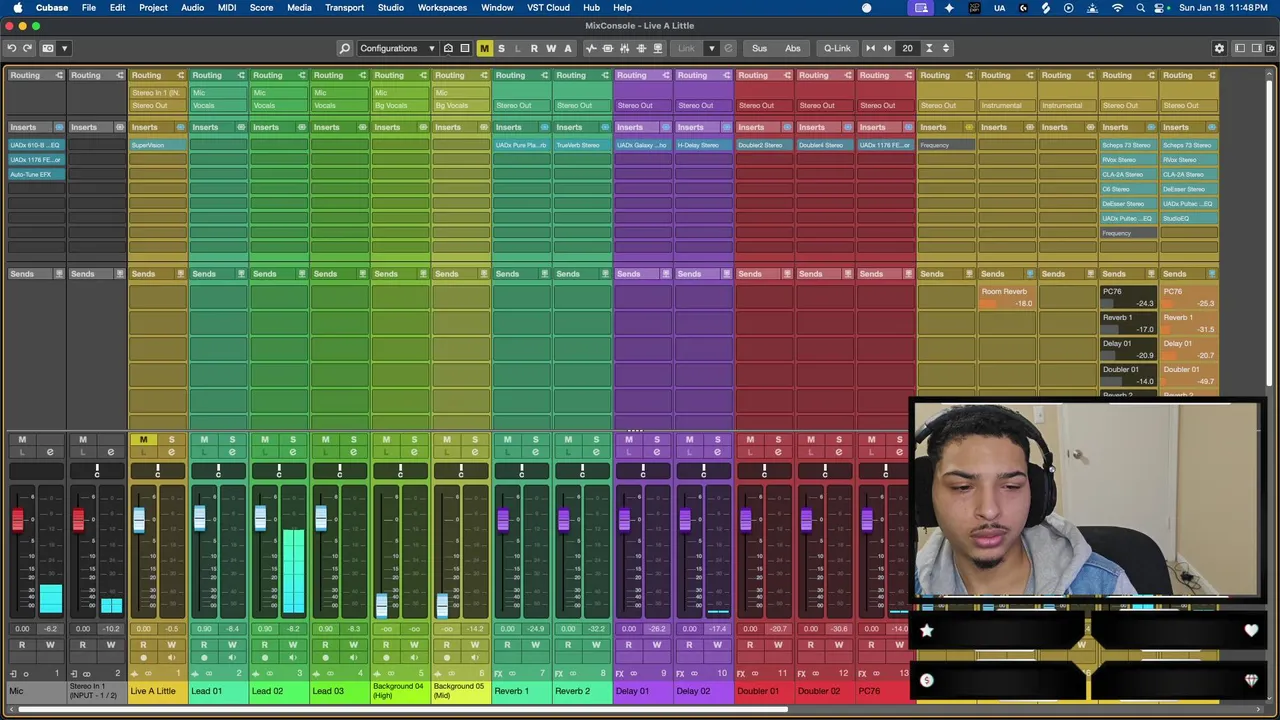This screenshot has width=1280, height=720.
Task: Open Edit Channel Settings (e) for Lead 03
Action: (353, 452)
